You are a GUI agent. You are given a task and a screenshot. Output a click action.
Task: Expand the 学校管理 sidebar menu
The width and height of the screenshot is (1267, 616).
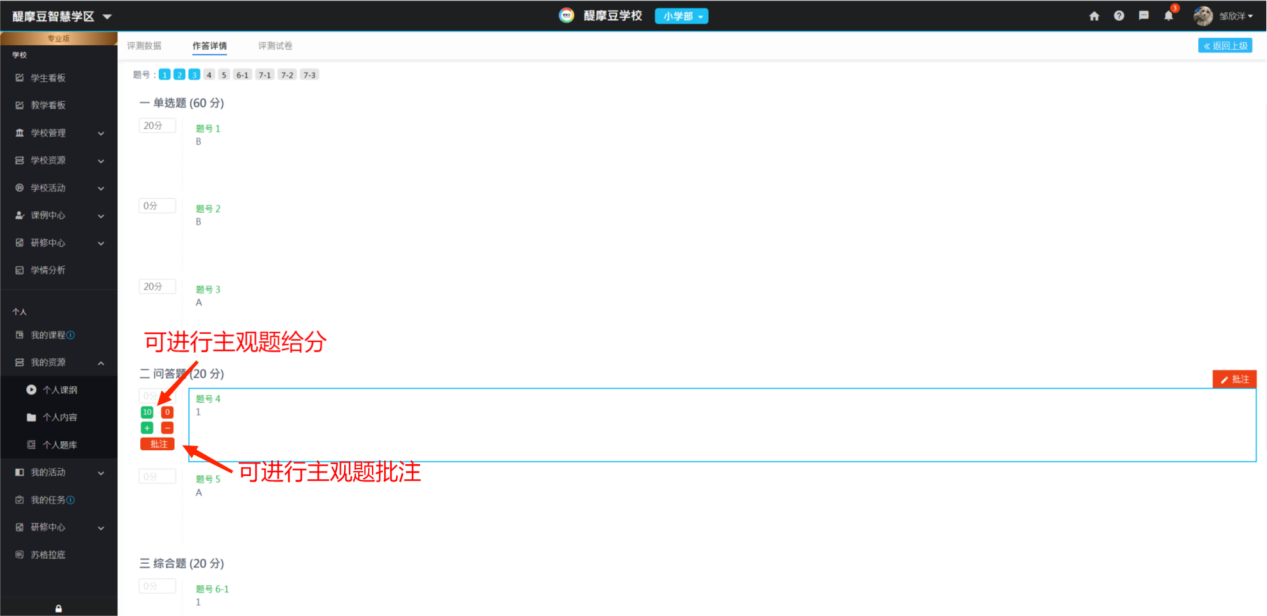click(58, 133)
